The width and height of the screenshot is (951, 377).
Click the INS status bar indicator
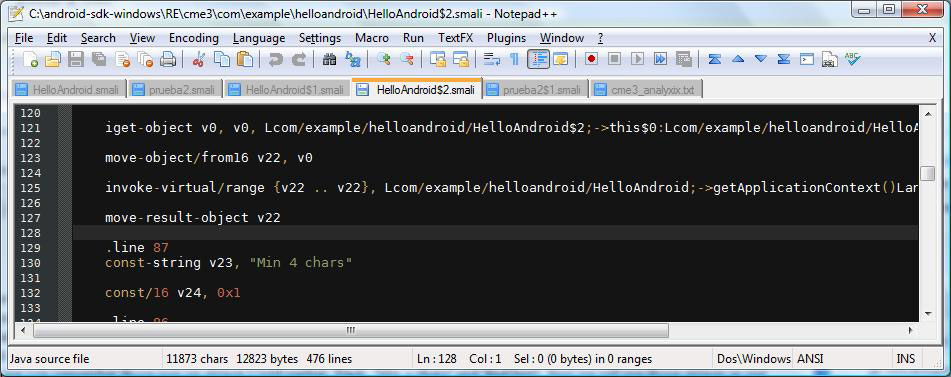tap(906, 359)
